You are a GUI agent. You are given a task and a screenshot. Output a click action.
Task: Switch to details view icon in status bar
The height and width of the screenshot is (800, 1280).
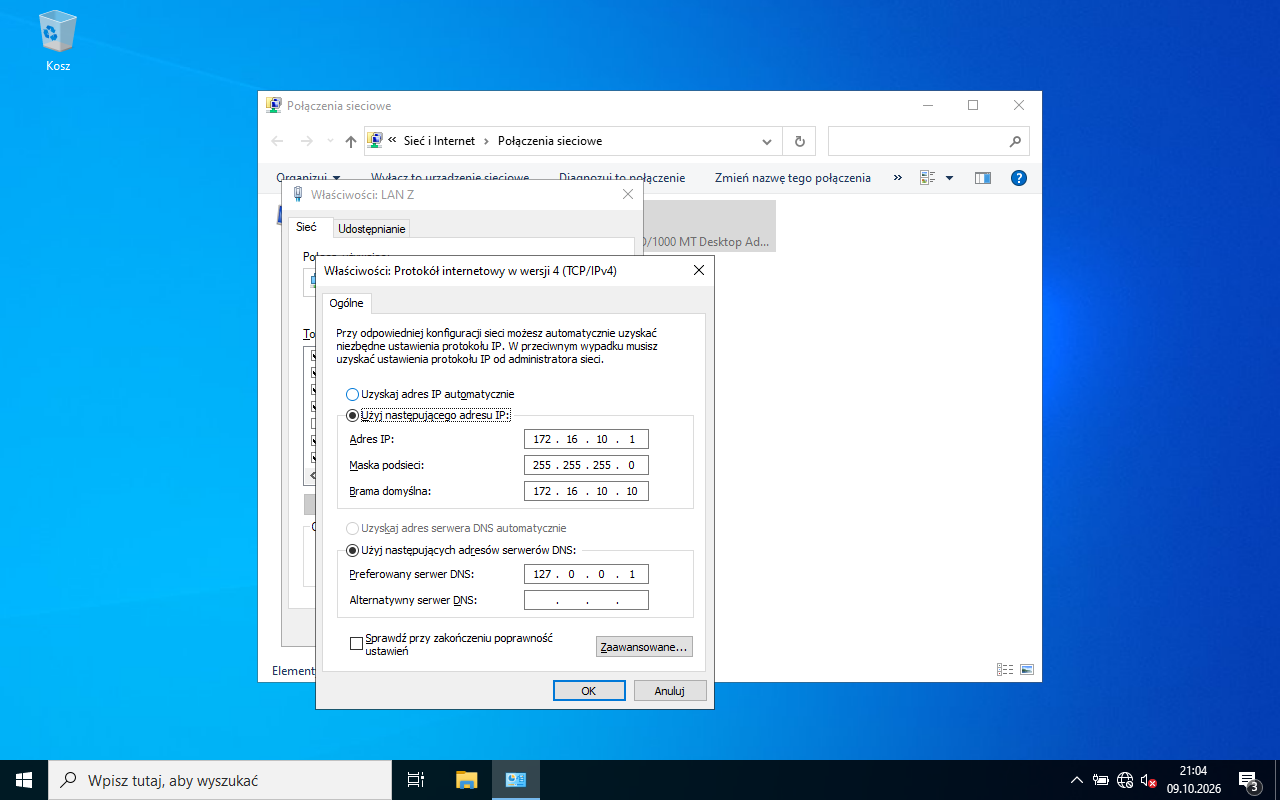point(1005,670)
